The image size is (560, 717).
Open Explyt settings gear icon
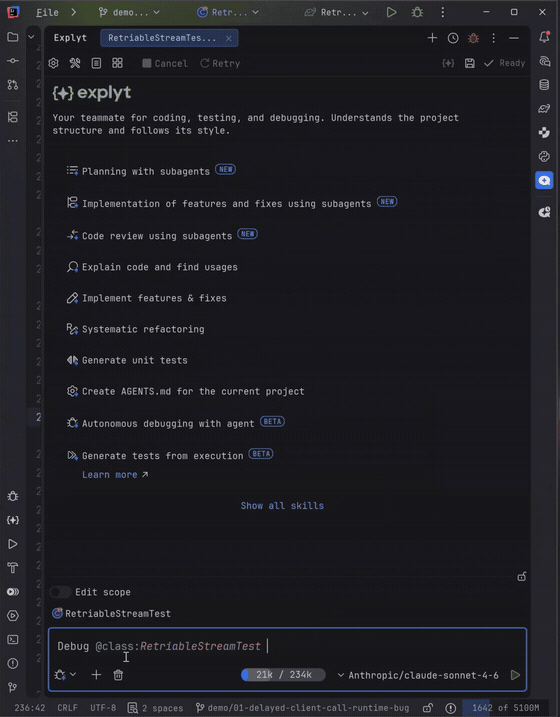click(53, 63)
